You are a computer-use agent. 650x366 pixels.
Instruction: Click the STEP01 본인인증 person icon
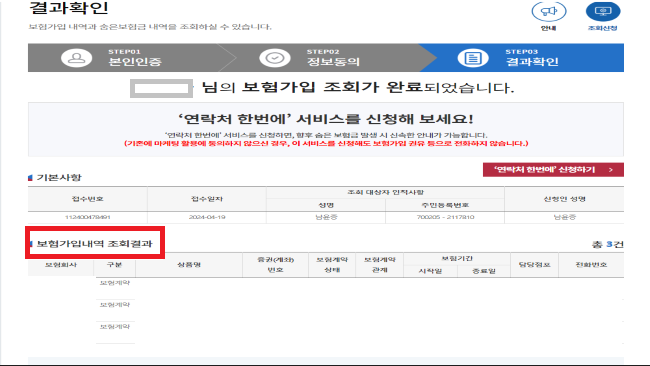click(76, 58)
